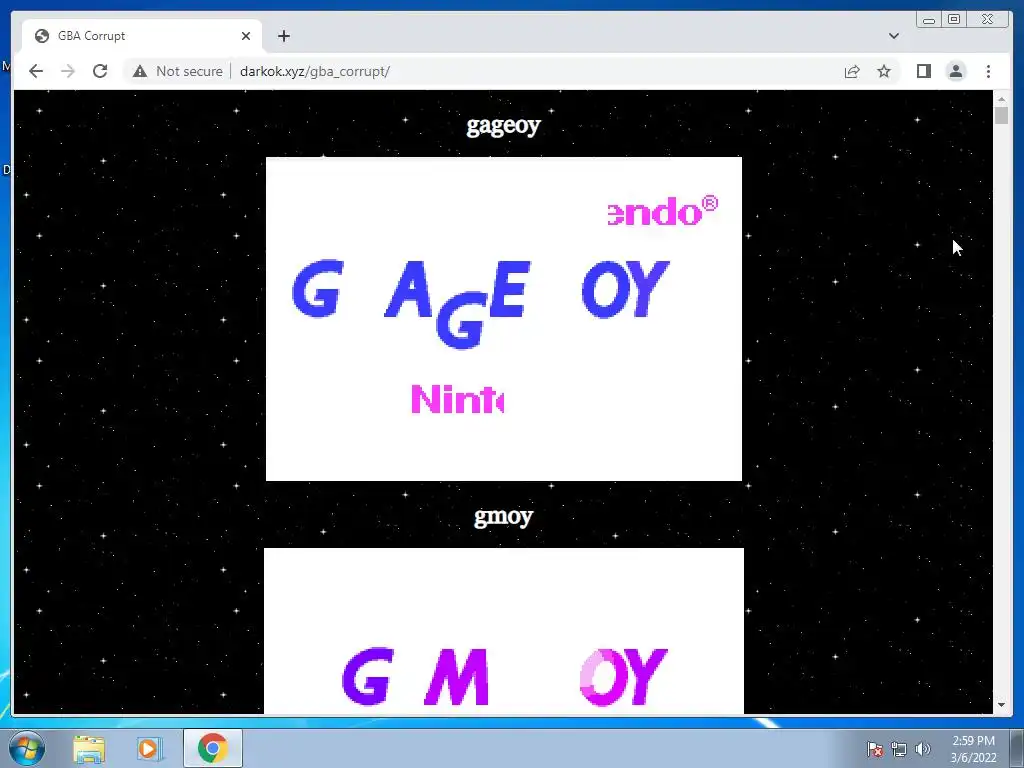Open File Explorer from the taskbar

89,748
